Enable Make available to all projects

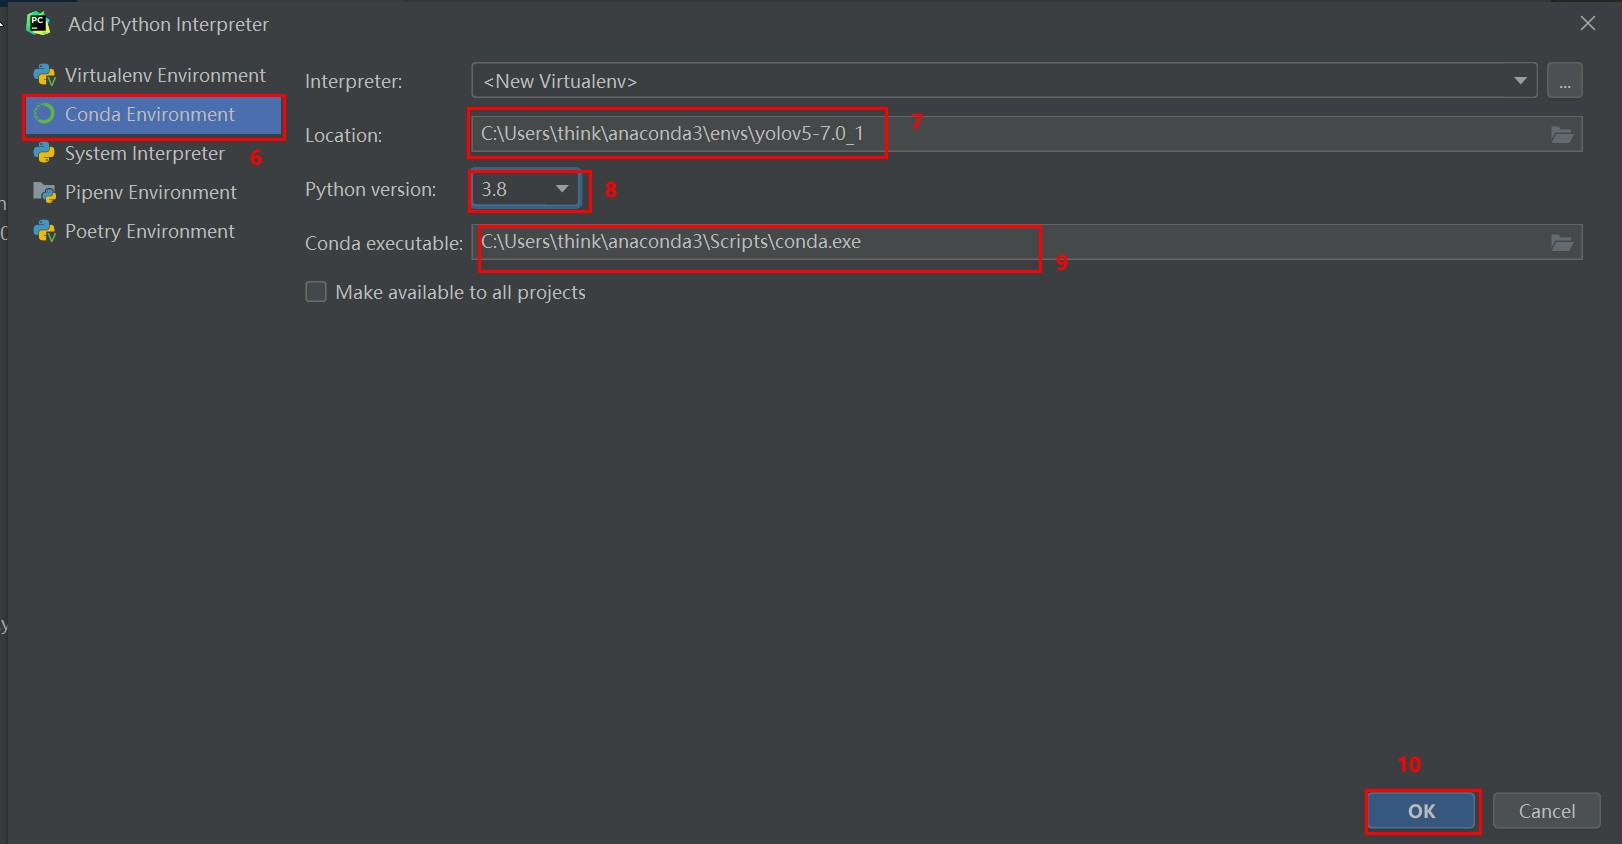coord(316,292)
